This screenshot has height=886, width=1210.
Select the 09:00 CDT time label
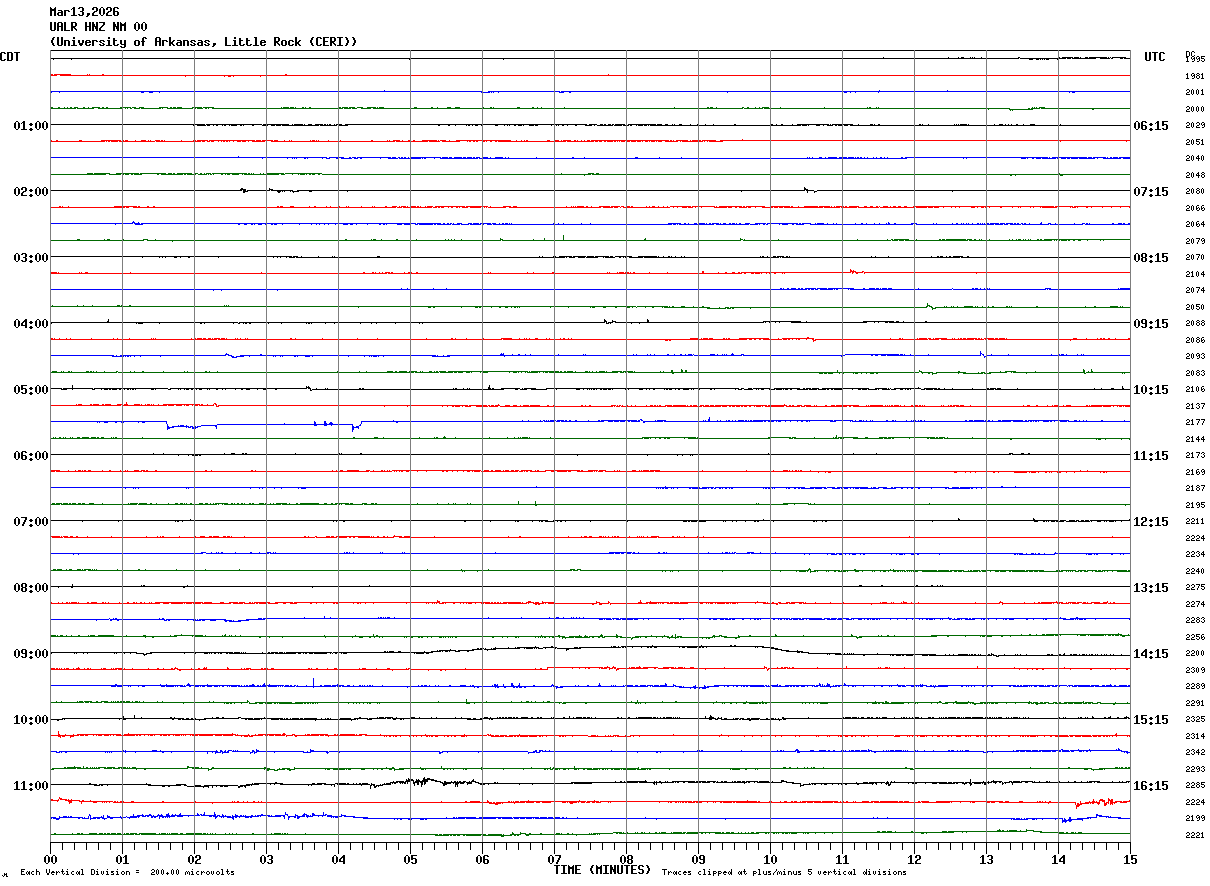coord(31,654)
